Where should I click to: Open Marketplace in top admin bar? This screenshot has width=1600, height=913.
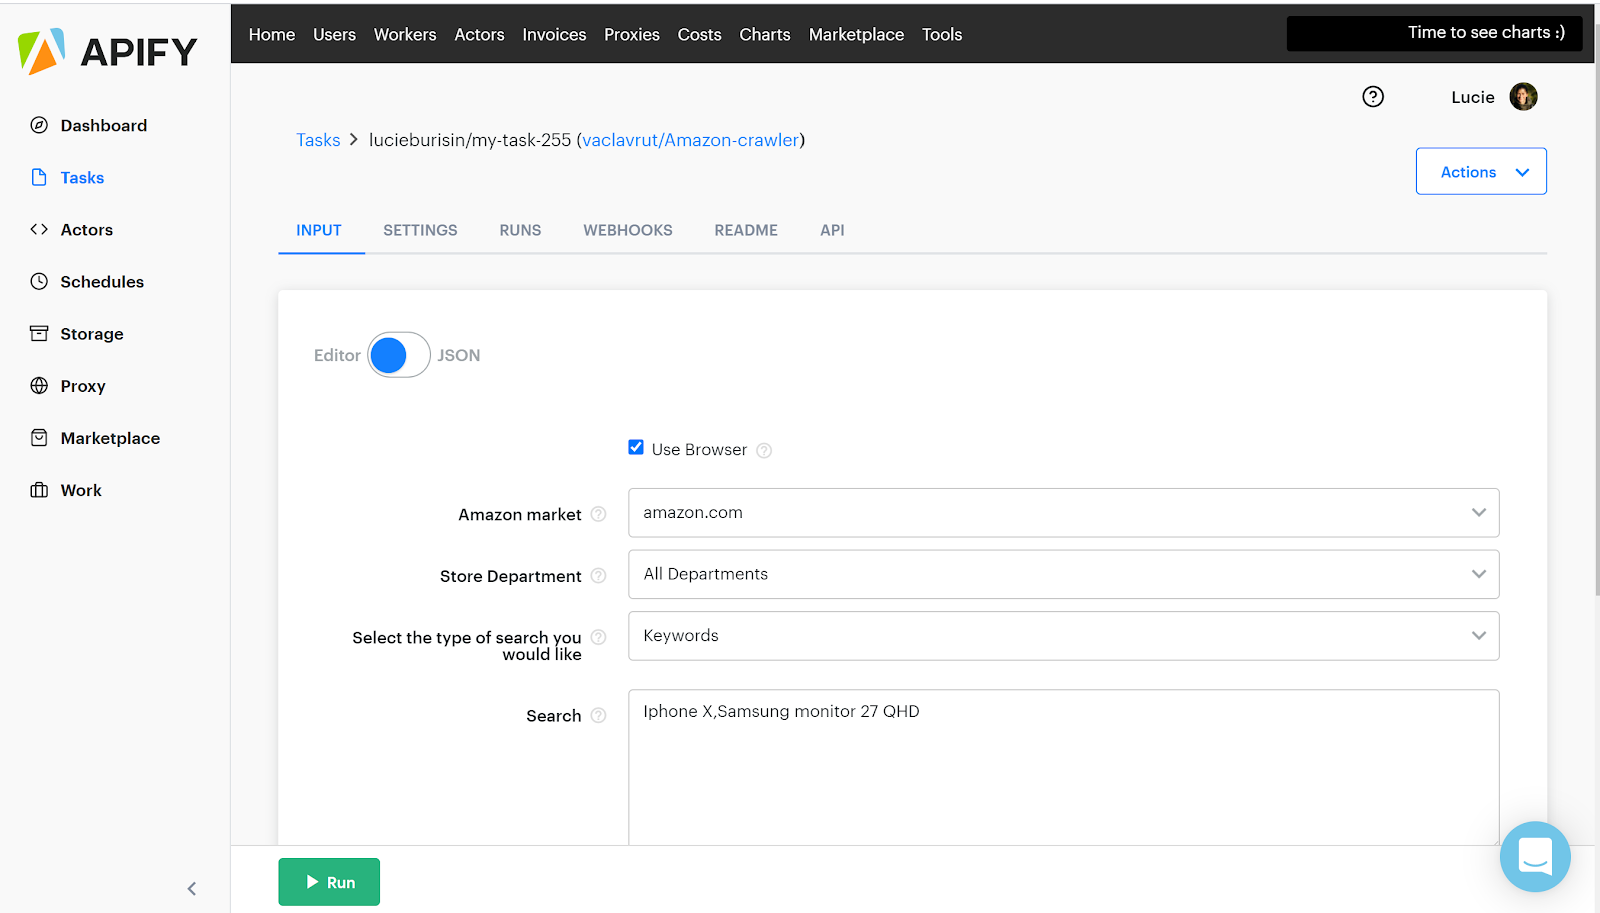(x=856, y=34)
